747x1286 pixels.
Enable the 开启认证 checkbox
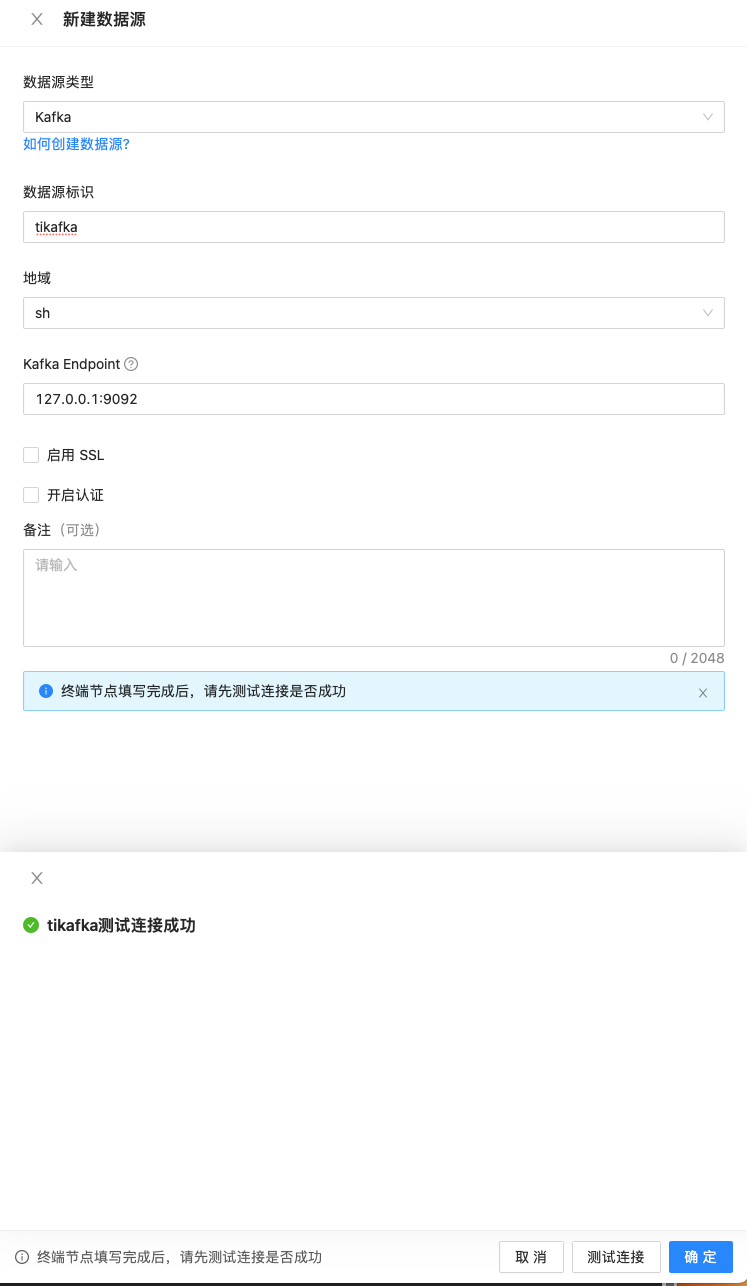(31, 495)
